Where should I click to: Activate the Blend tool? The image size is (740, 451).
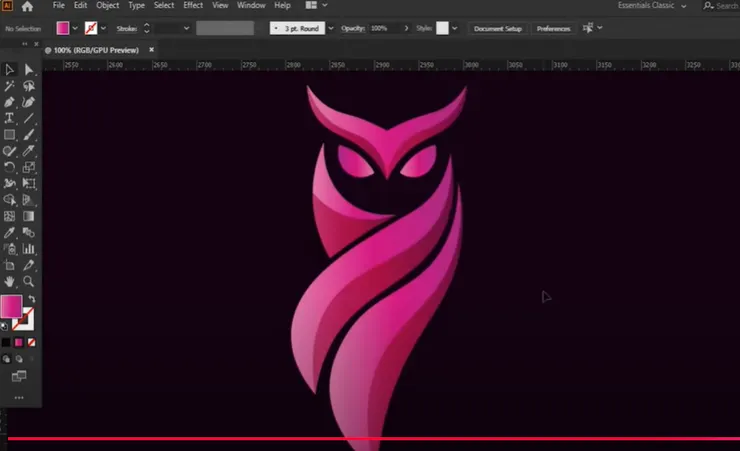coord(29,233)
